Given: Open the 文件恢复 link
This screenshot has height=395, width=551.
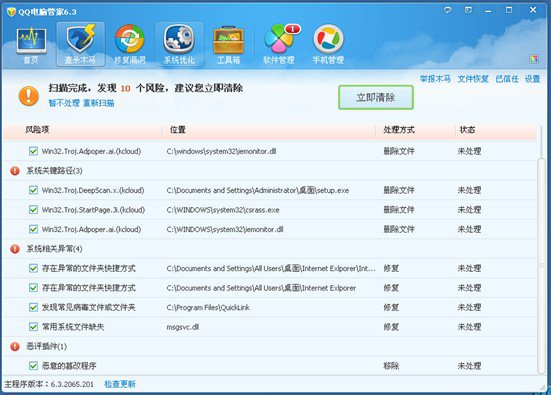Looking at the screenshot, I should [473, 79].
